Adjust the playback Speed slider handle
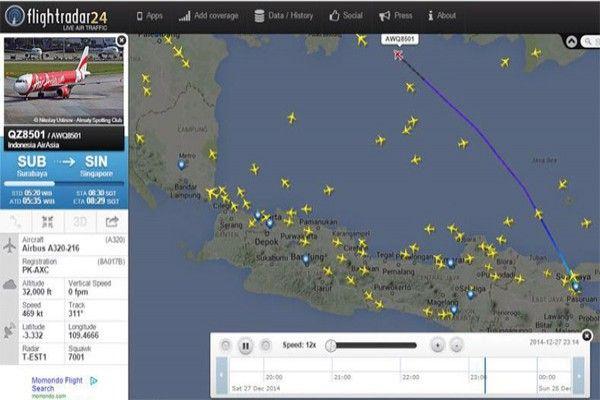The width and height of the screenshot is (600, 400). point(330,346)
